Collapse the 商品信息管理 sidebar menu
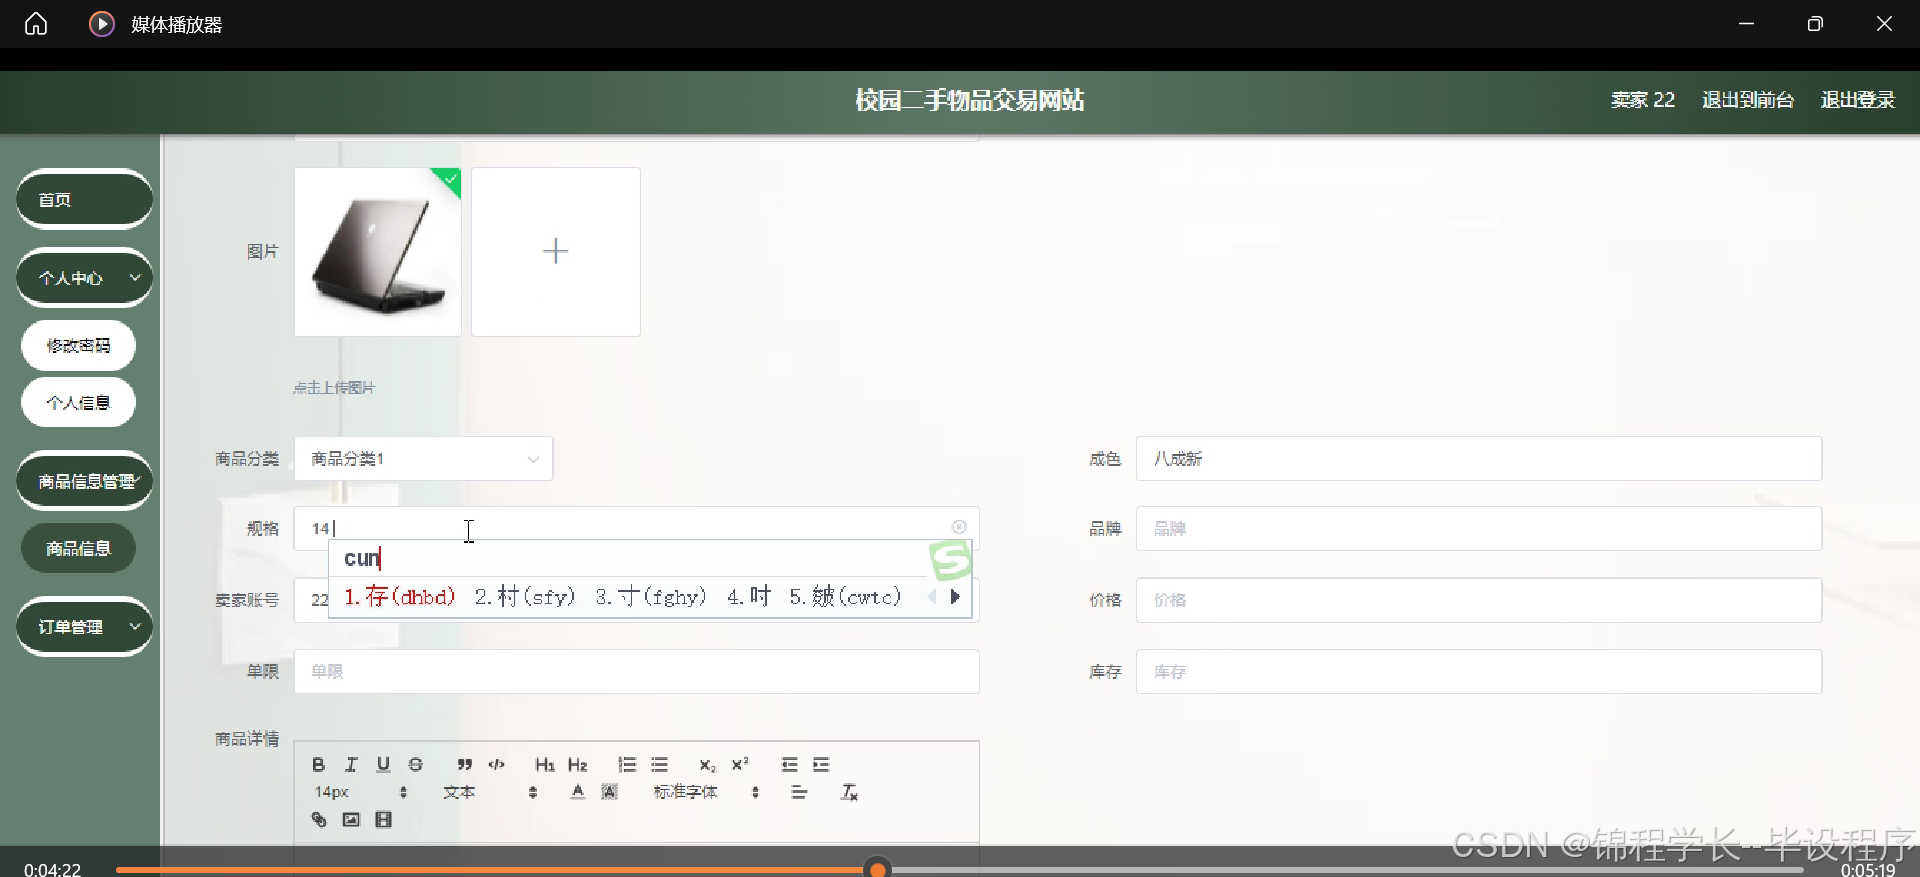 pos(84,482)
